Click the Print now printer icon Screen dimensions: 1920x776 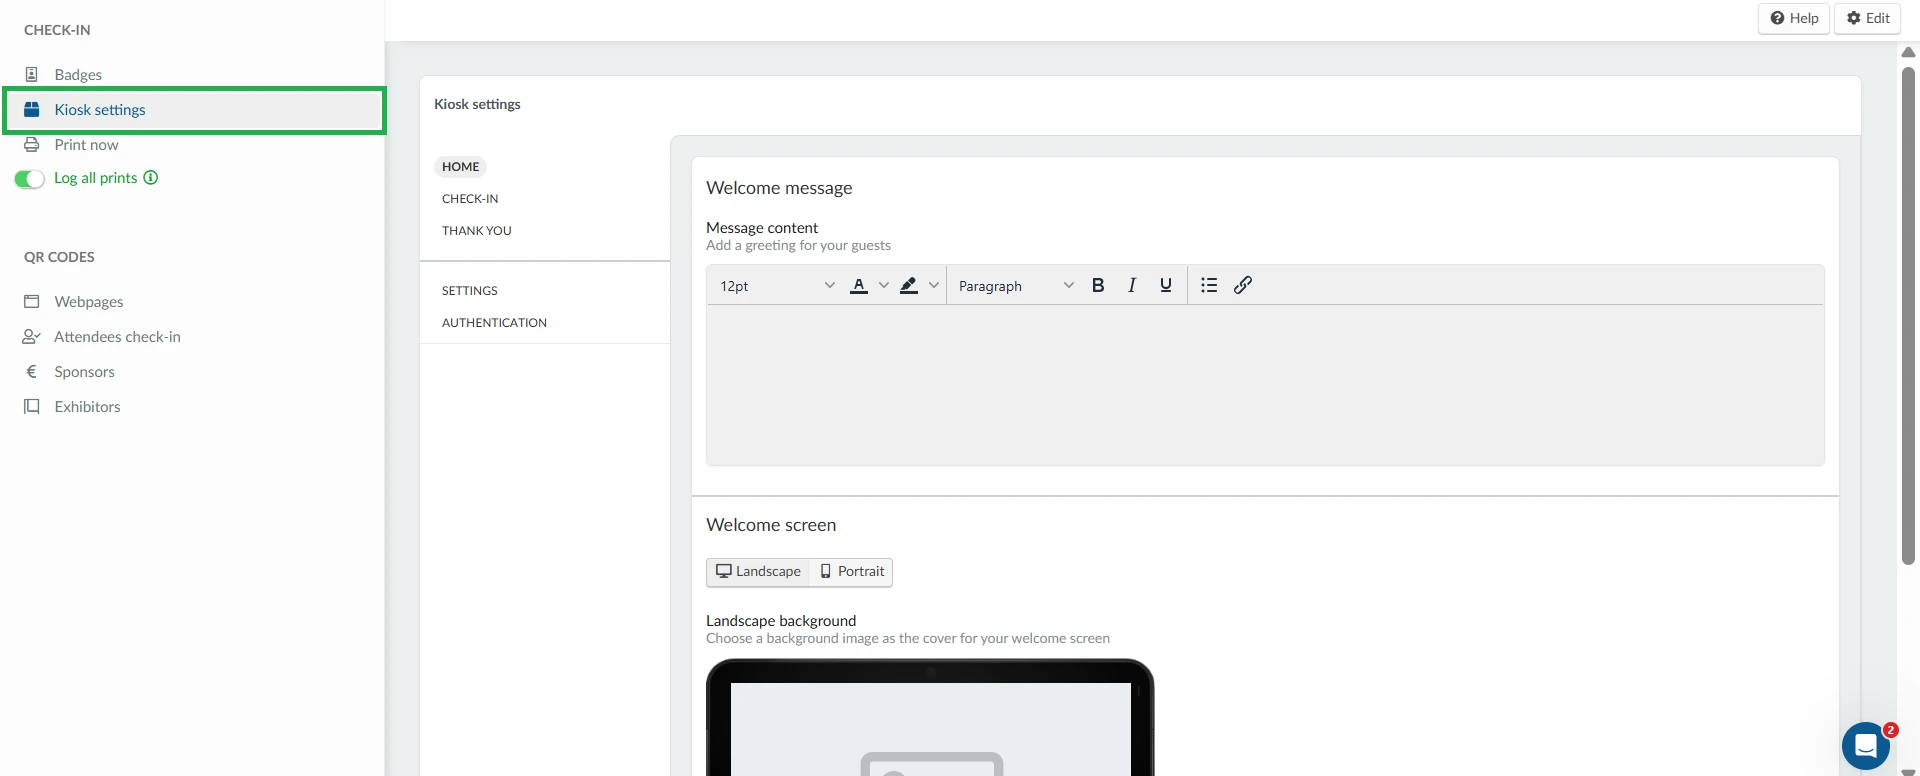click(31, 144)
